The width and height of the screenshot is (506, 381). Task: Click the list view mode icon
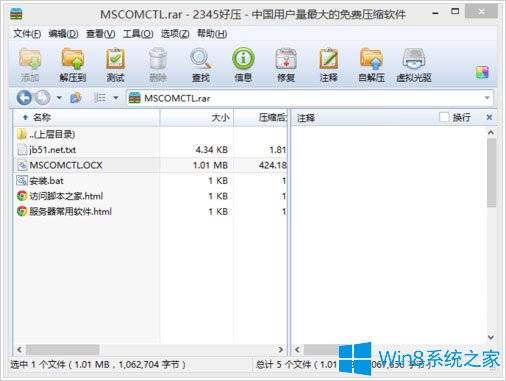pyautogui.click(x=100, y=98)
